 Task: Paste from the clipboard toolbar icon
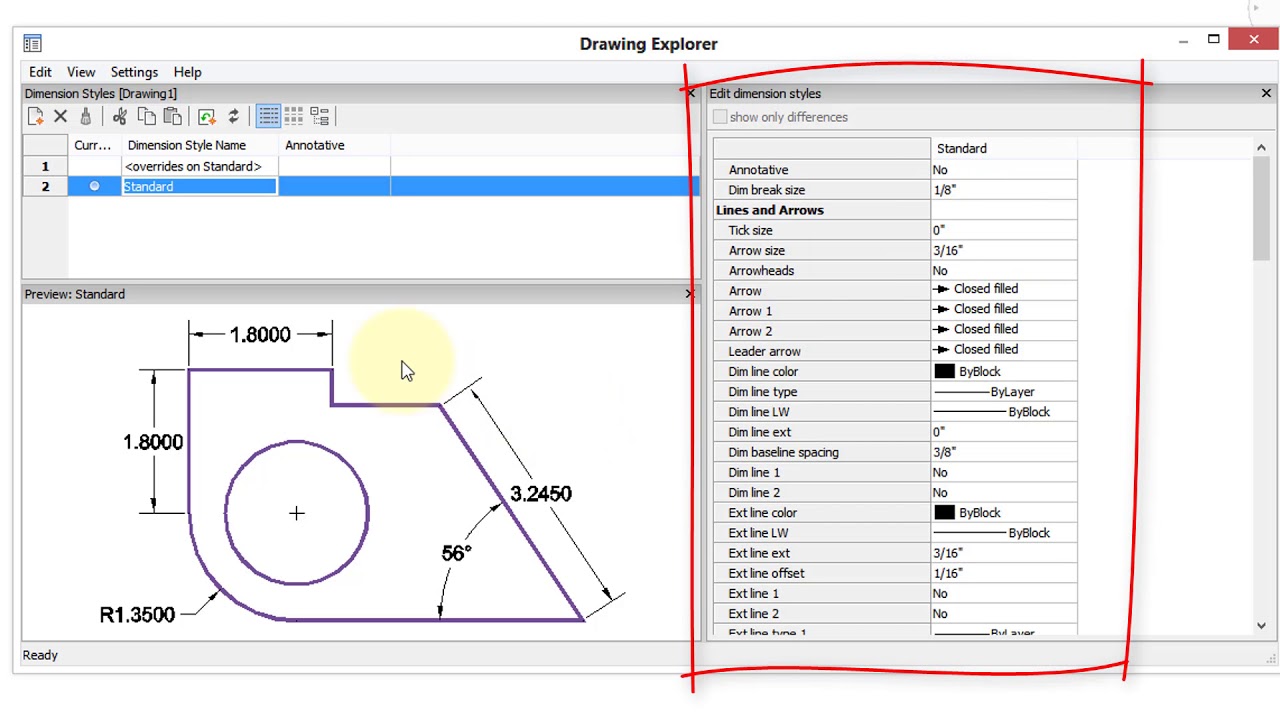tap(172, 117)
